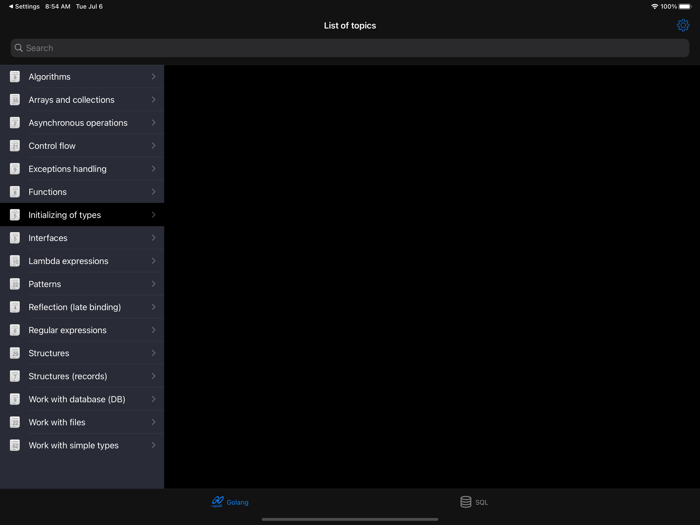700x525 pixels.
Task: Expand the Interfaces chevron
Action: (x=154, y=238)
